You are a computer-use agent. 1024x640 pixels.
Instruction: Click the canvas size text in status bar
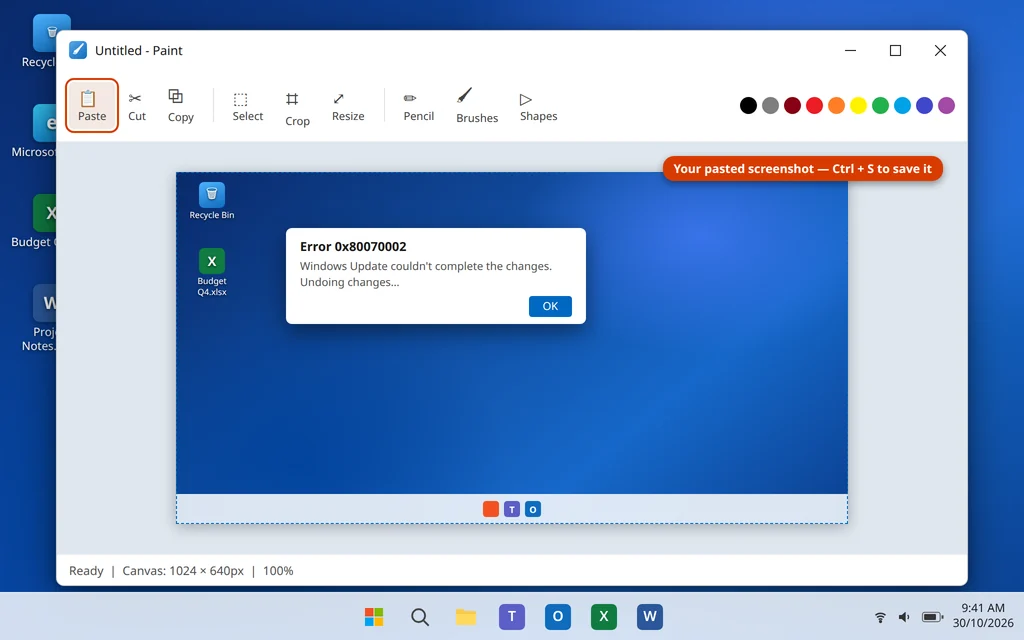pos(183,571)
